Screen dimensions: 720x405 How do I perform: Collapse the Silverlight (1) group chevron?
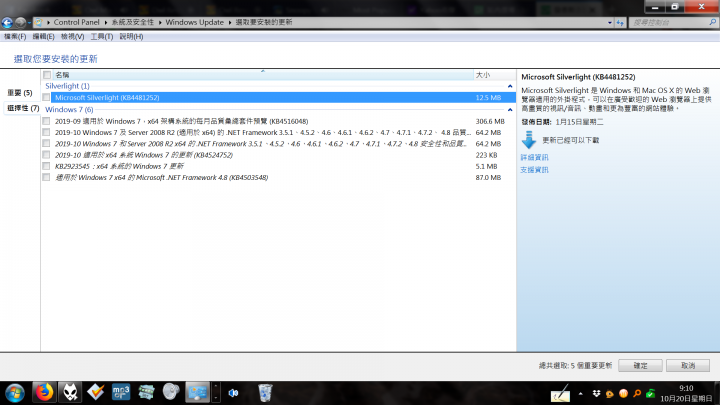[x=510, y=86]
